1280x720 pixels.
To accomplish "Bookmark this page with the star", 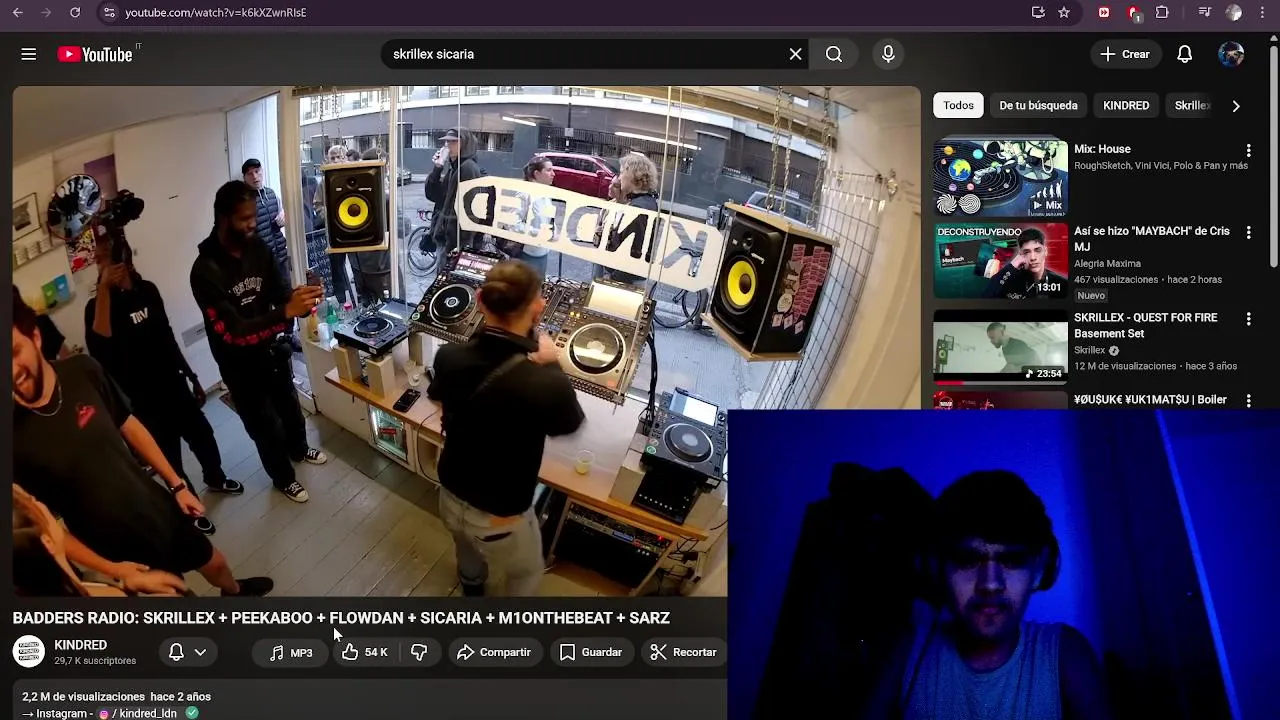I will (1064, 12).
